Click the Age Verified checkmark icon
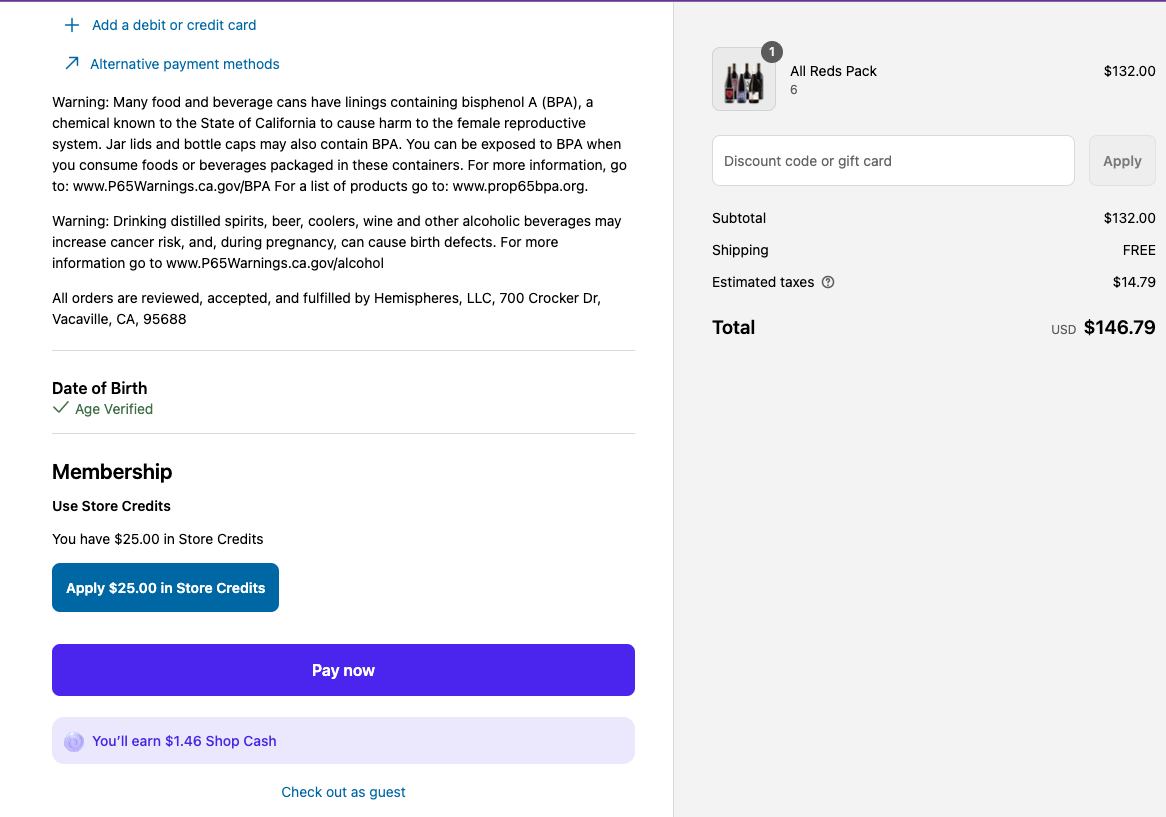Image resolution: width=1166 pixels, height=817 pixels. coord(61,407)
